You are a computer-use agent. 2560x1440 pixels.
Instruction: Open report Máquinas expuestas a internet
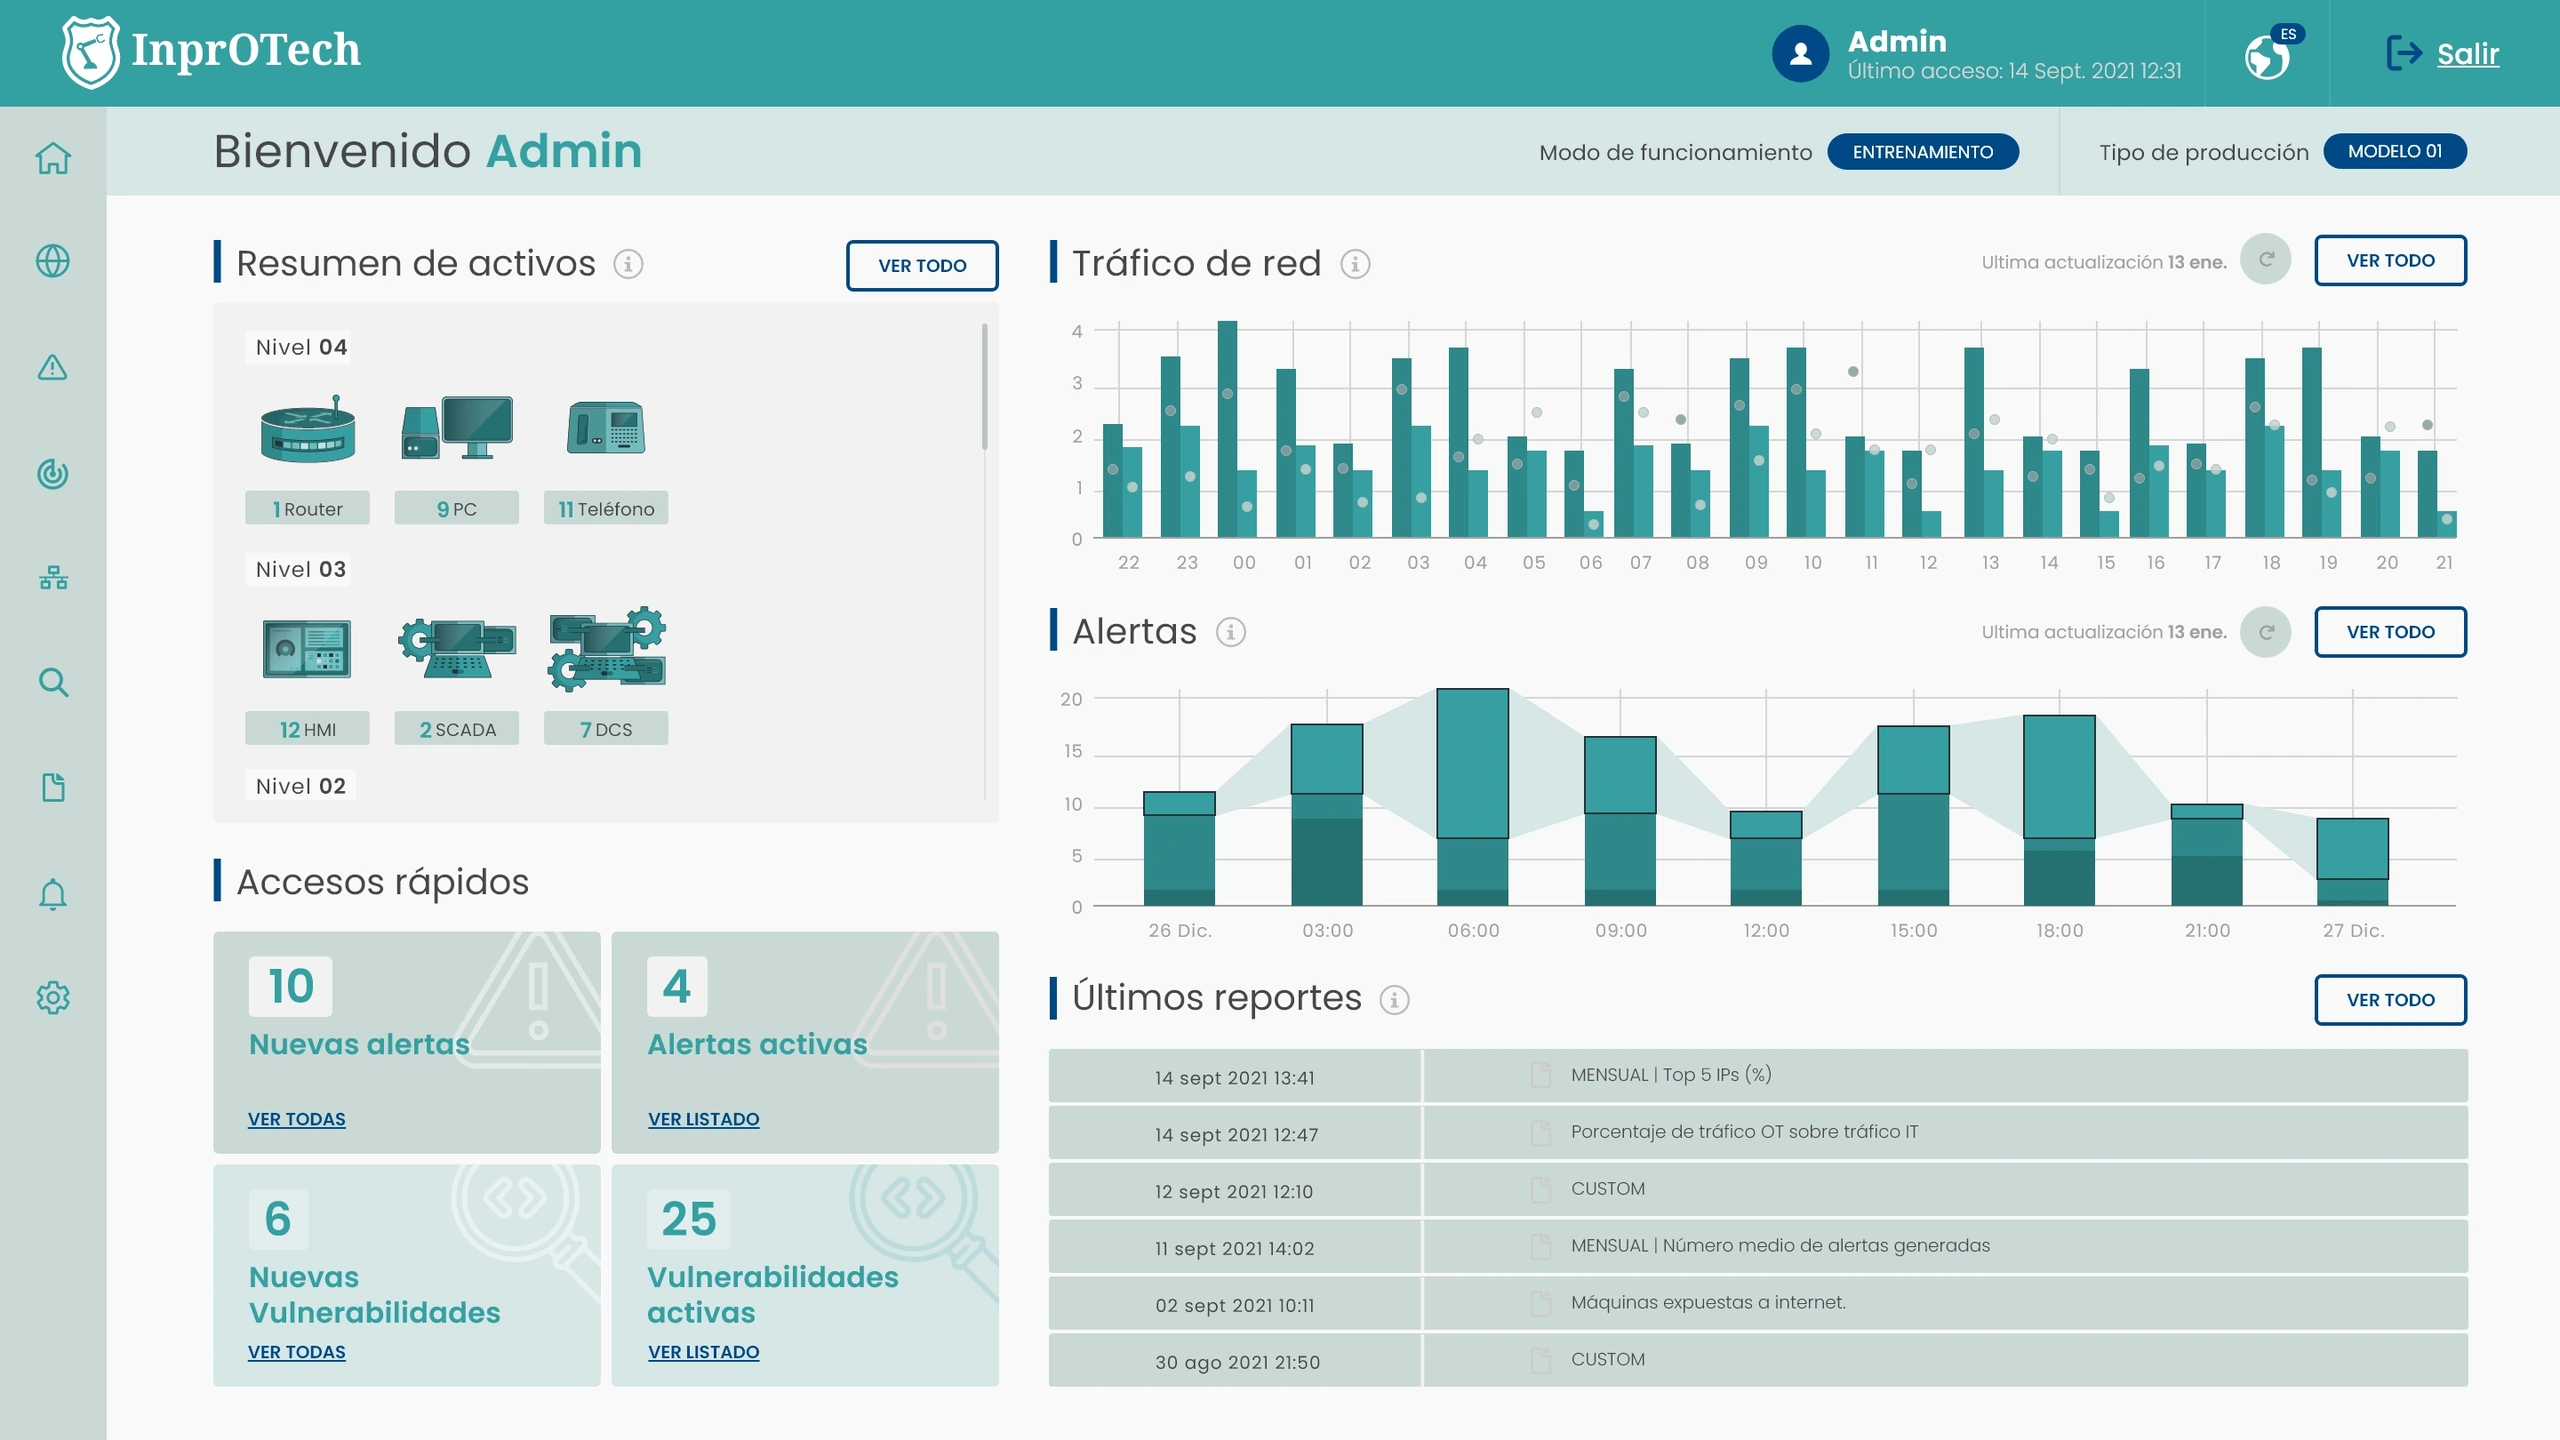[1757, 1304]
